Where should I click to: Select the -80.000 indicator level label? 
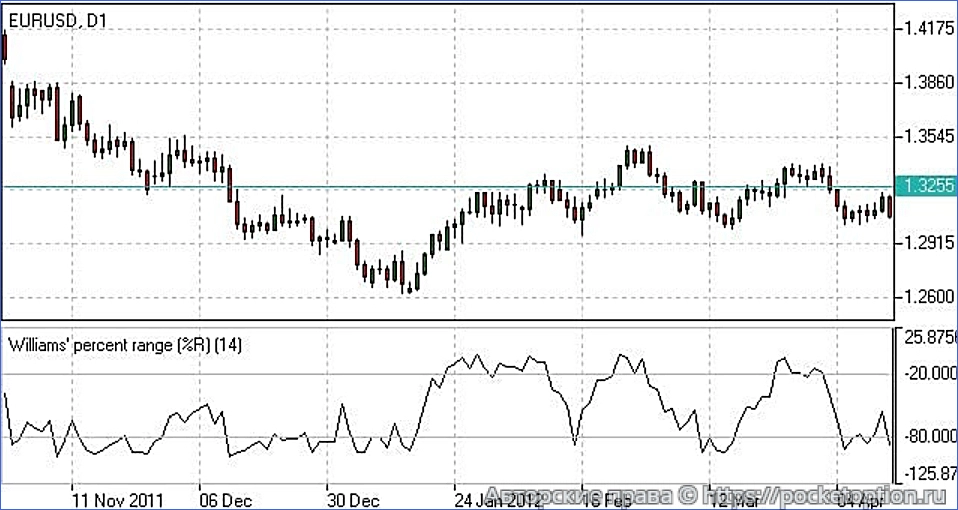click(929, 437)
